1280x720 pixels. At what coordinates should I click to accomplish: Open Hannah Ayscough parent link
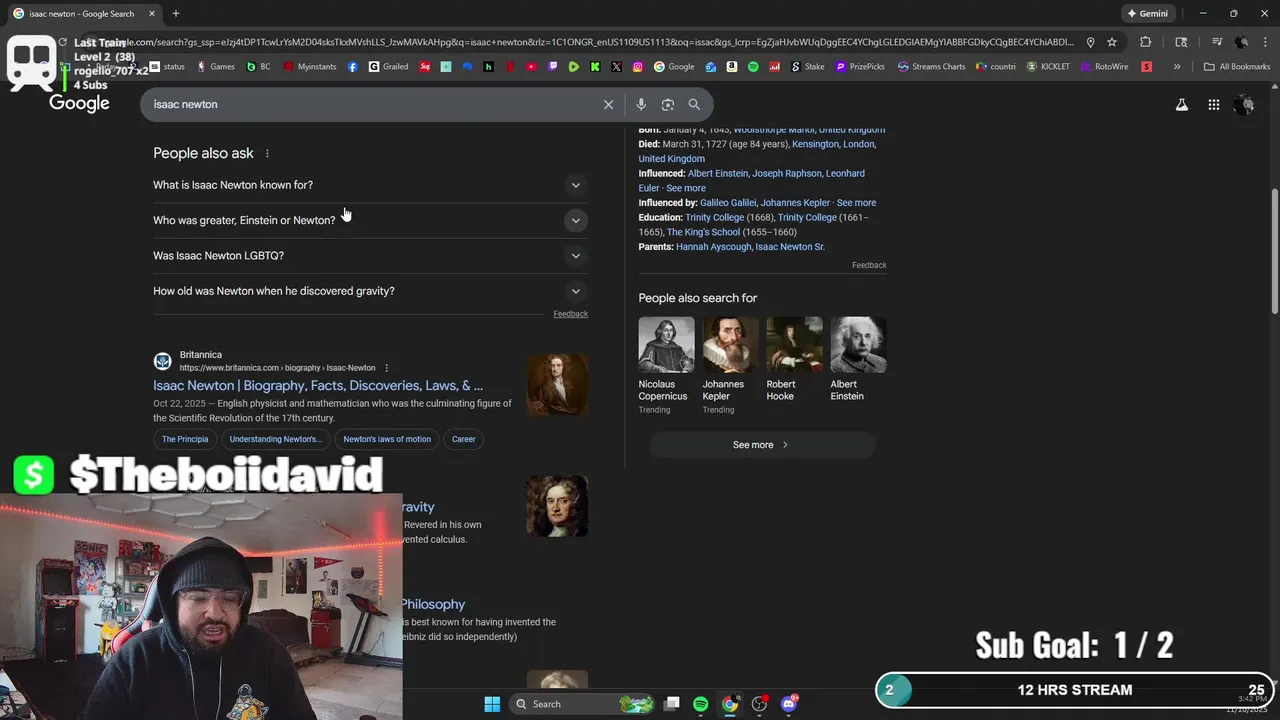tap(713, 247)
